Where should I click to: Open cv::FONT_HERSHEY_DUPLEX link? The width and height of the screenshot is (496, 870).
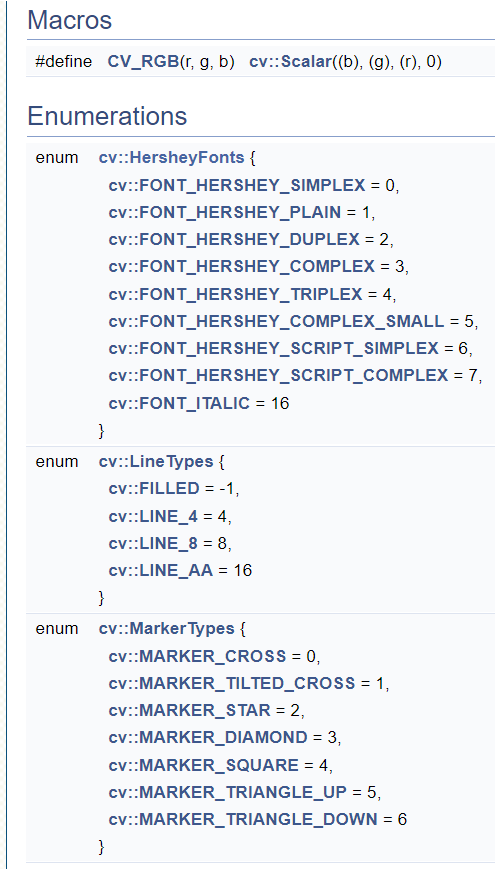(234, 239)
